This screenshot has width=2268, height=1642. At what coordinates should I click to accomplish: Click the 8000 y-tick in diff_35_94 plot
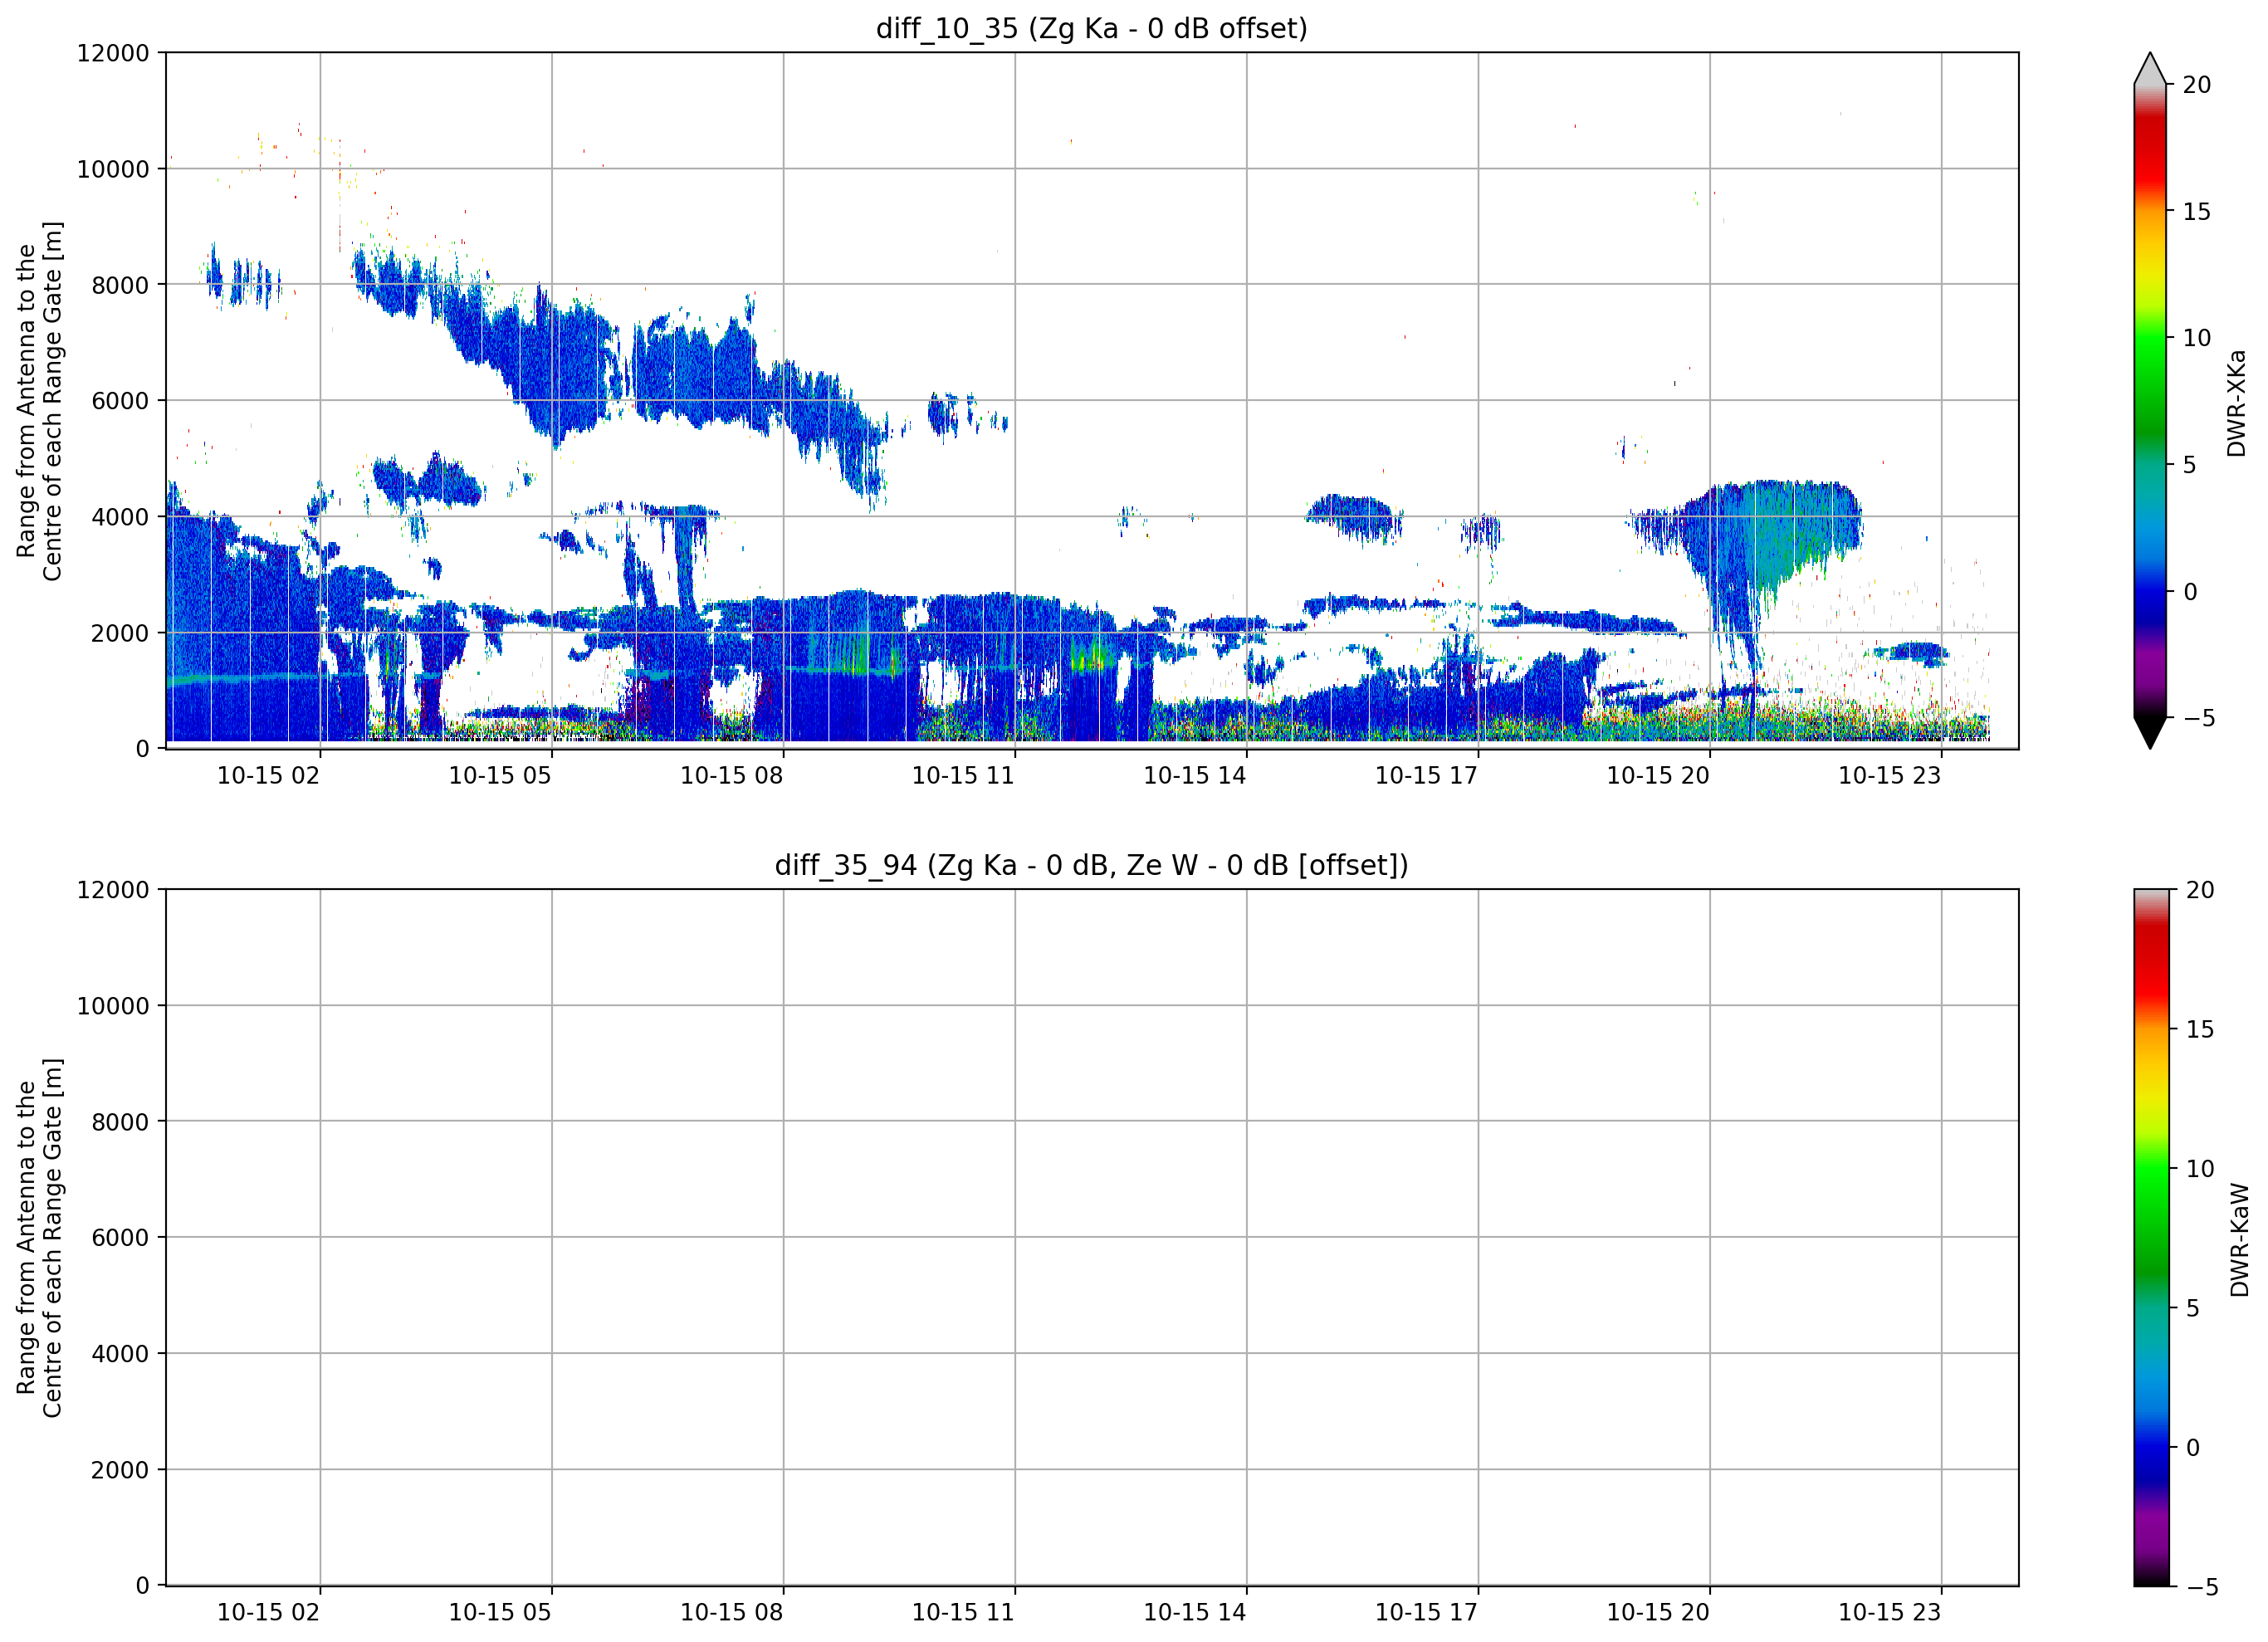[x=120, y=1122]
